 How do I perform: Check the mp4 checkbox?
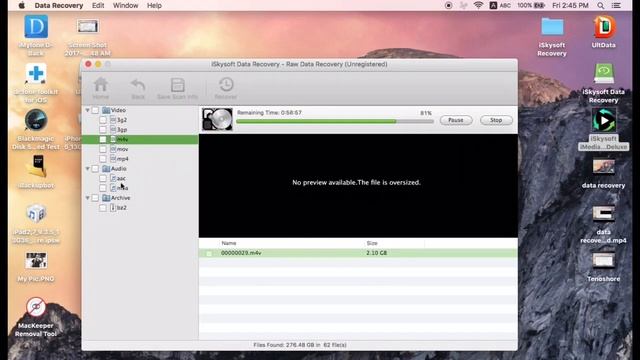[103, 159]
